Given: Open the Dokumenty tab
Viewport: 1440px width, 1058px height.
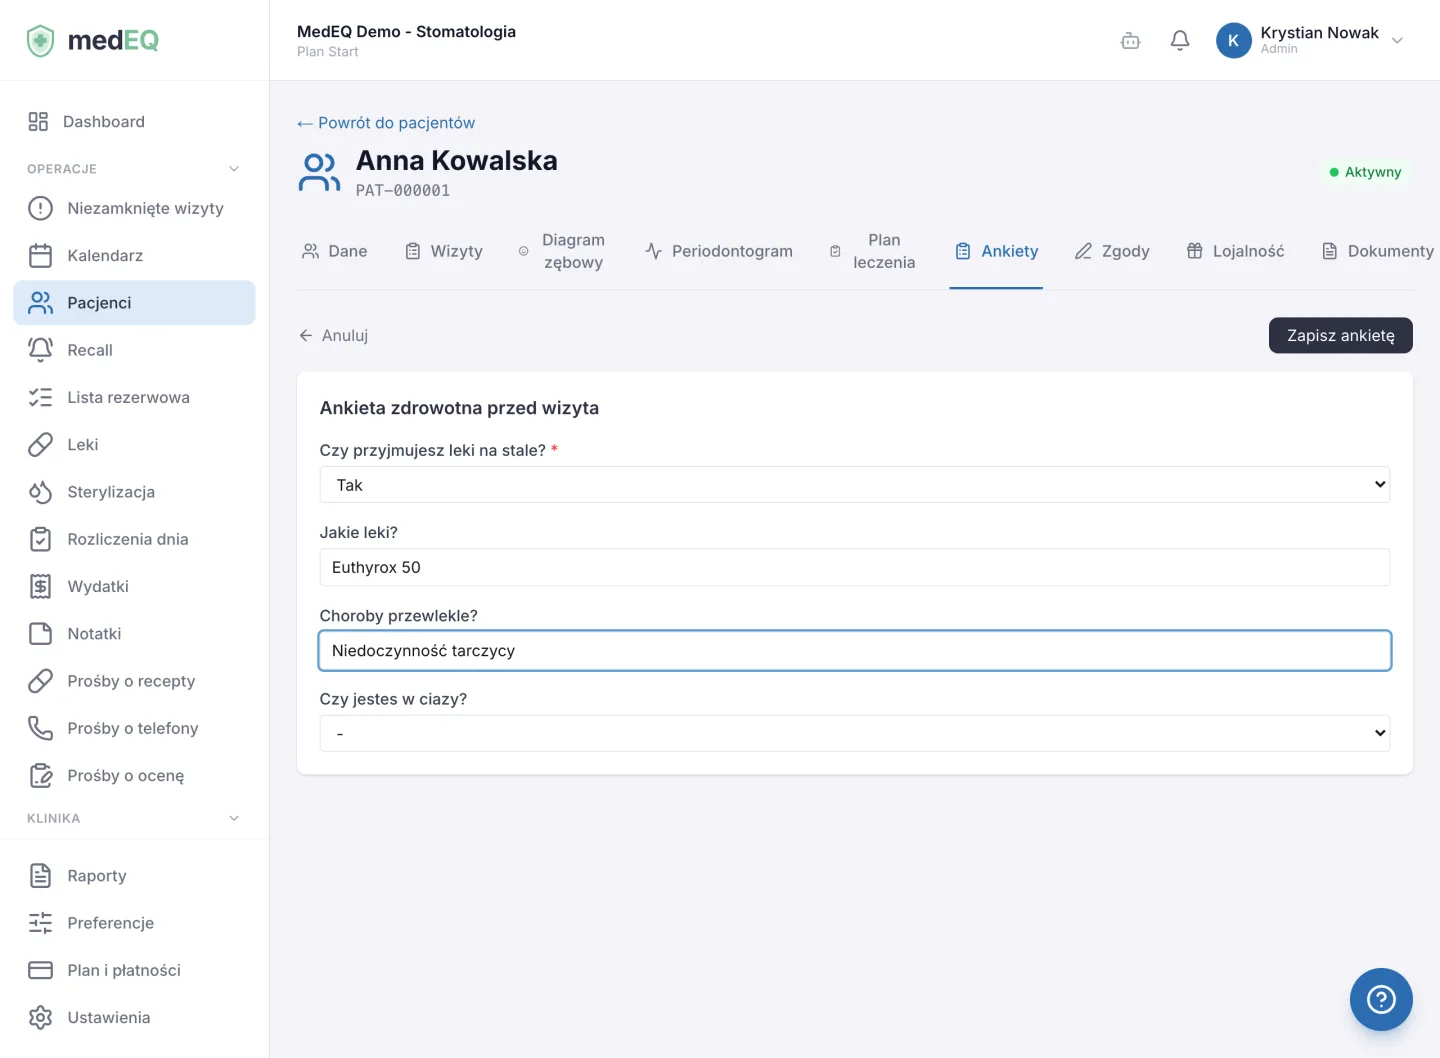Looking at the screenshot, I should coord(1378,251).
